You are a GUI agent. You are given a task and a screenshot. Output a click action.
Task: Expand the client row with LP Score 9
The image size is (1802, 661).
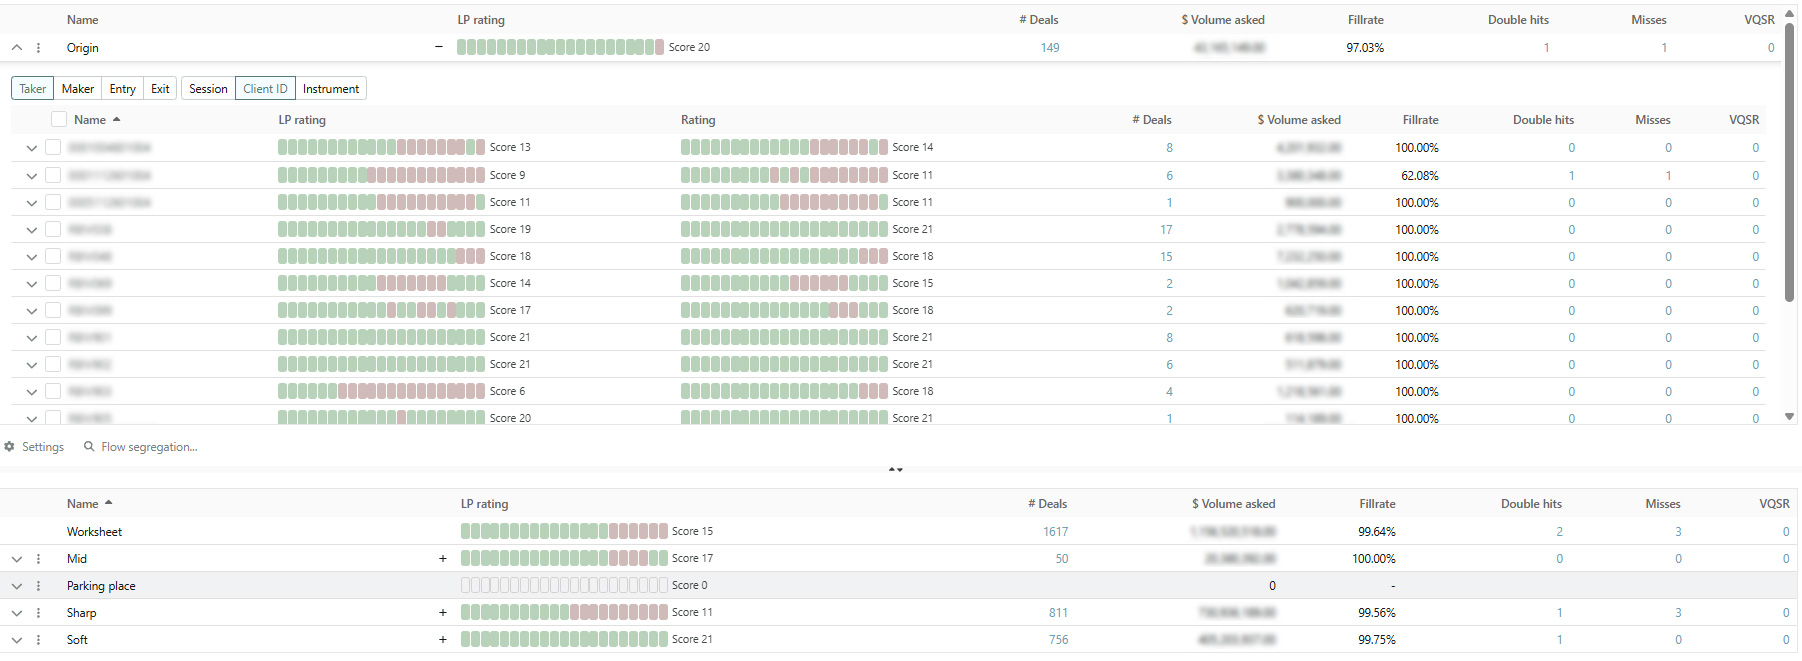pos(32,176)
